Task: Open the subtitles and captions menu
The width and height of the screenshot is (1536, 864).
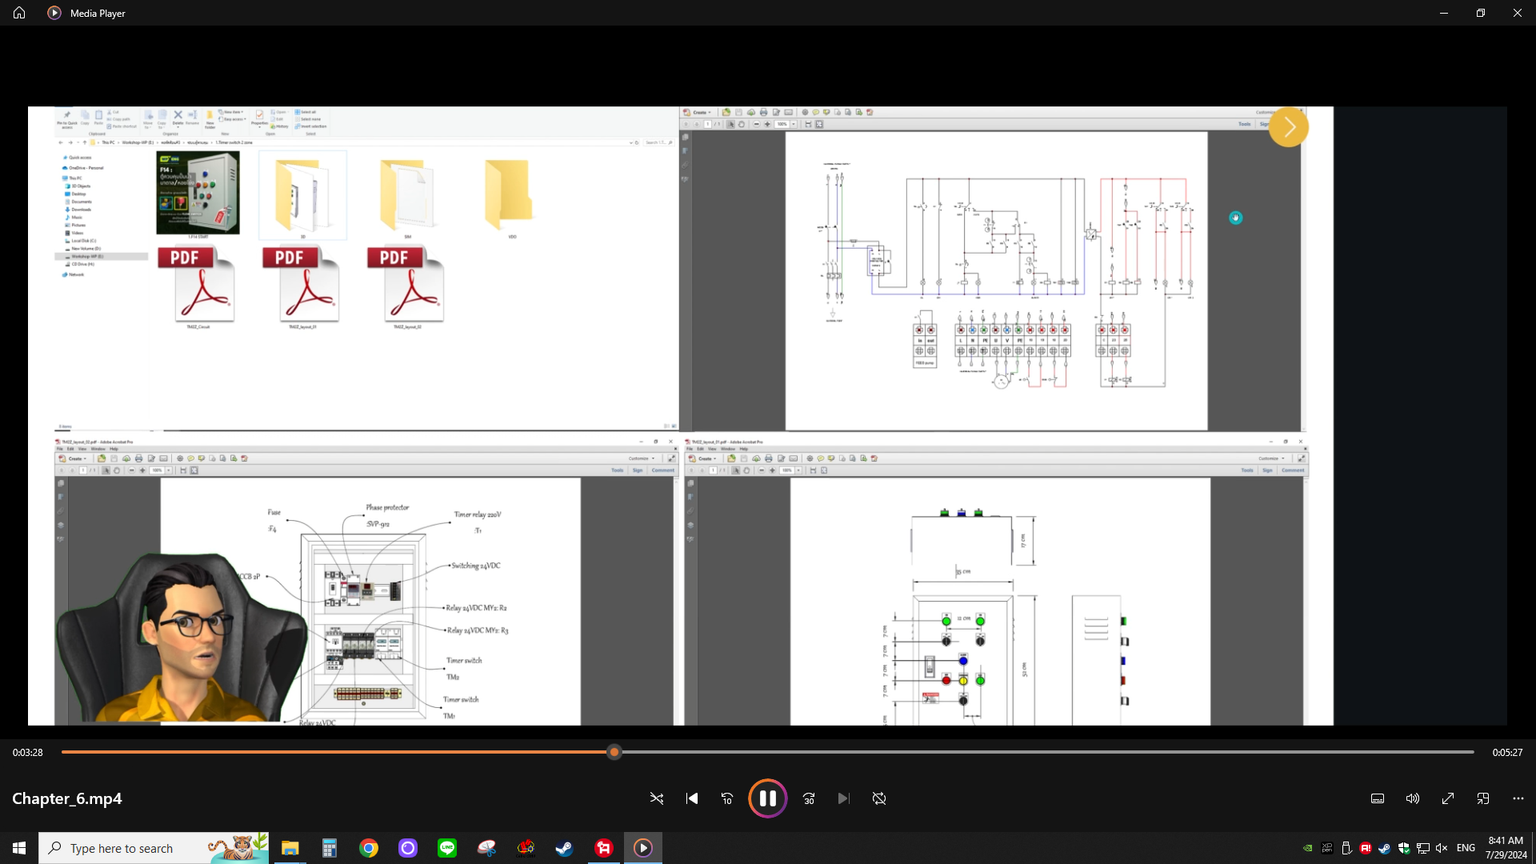Action: (1377, 798)
